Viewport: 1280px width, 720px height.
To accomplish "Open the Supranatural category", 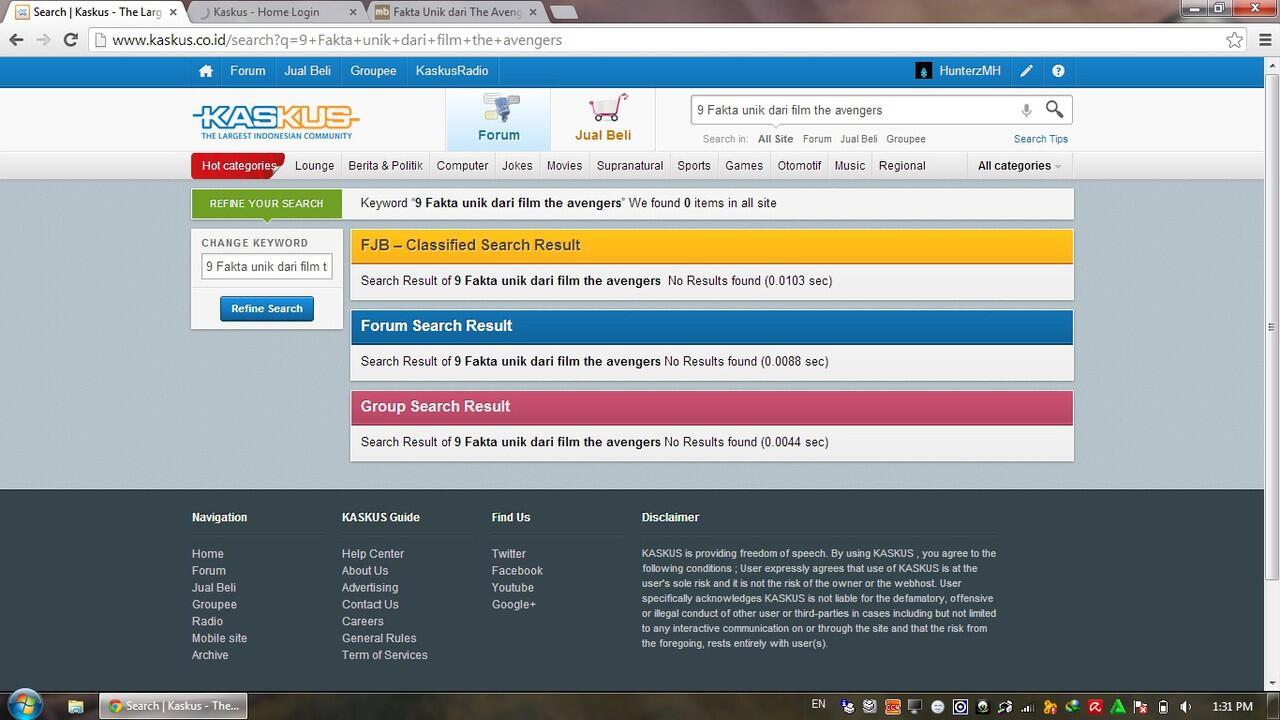I will click(x=630, y=166).
